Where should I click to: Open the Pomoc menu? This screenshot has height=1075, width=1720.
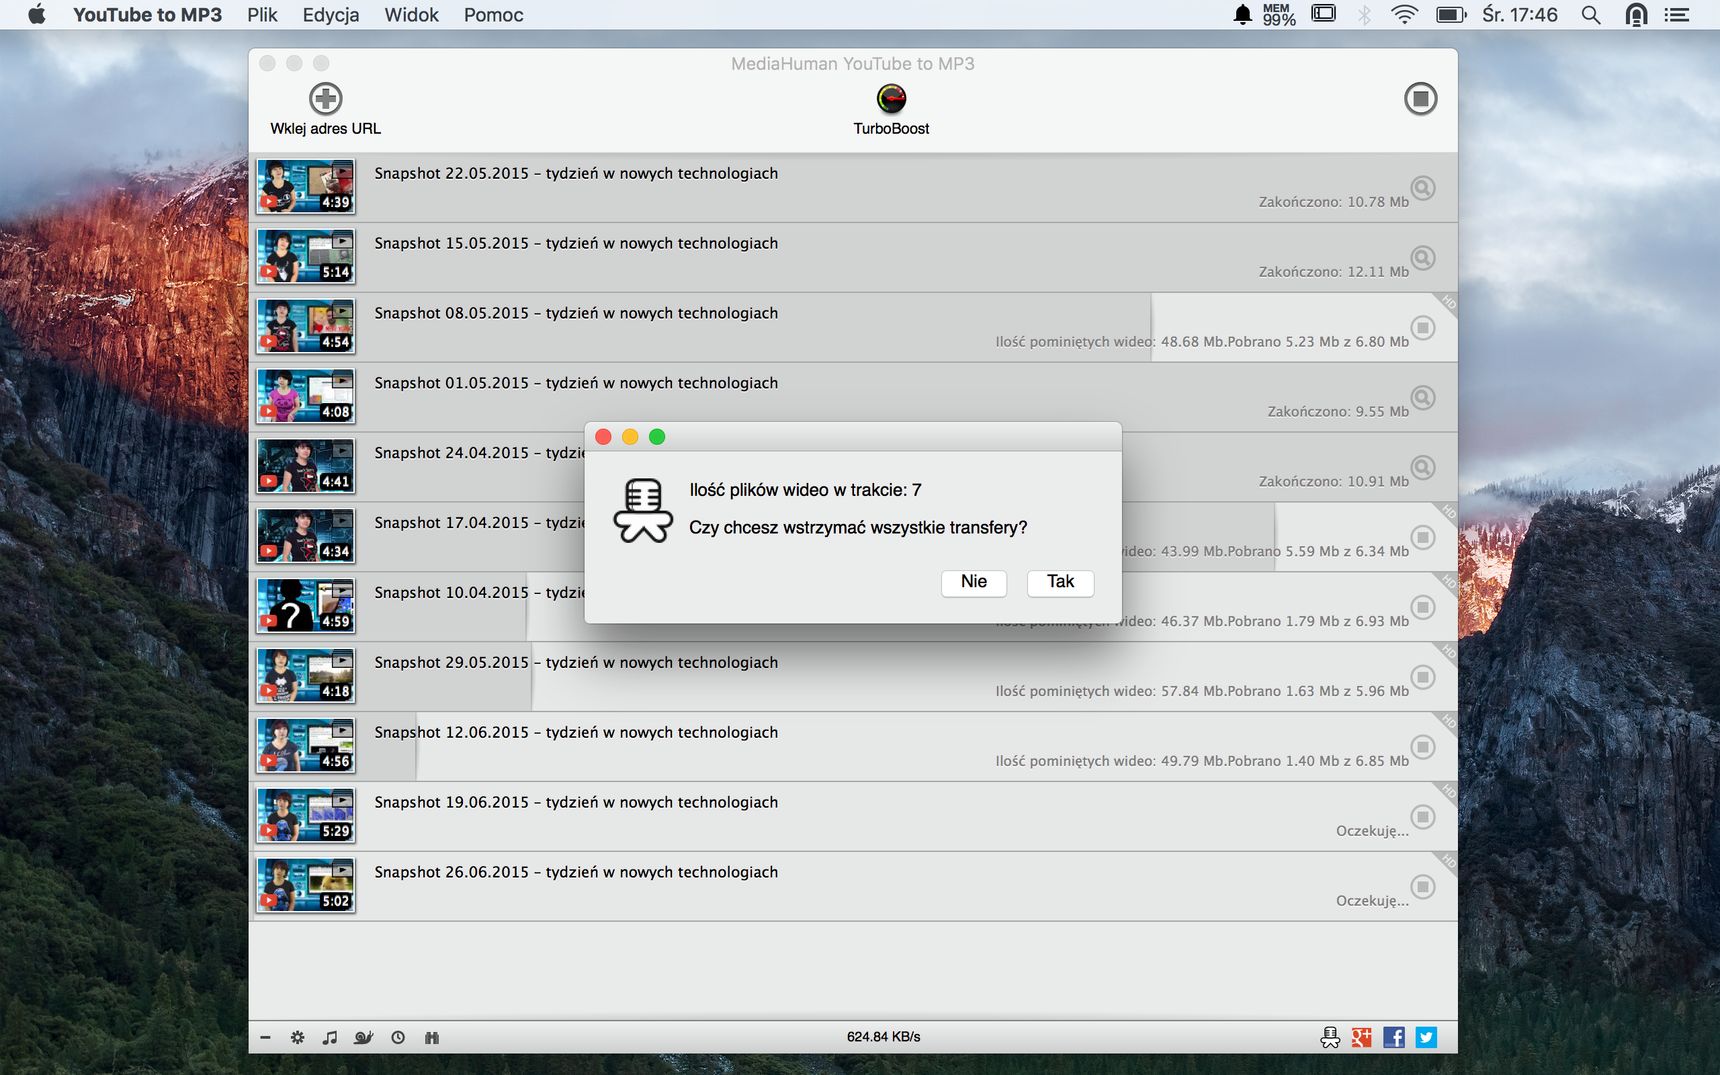494,15
